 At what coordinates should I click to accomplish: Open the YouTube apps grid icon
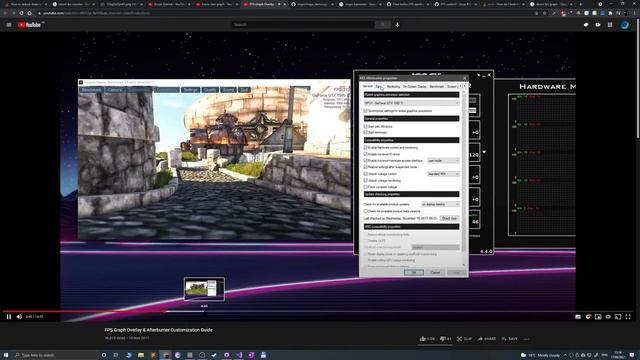(x=610, y=25)
